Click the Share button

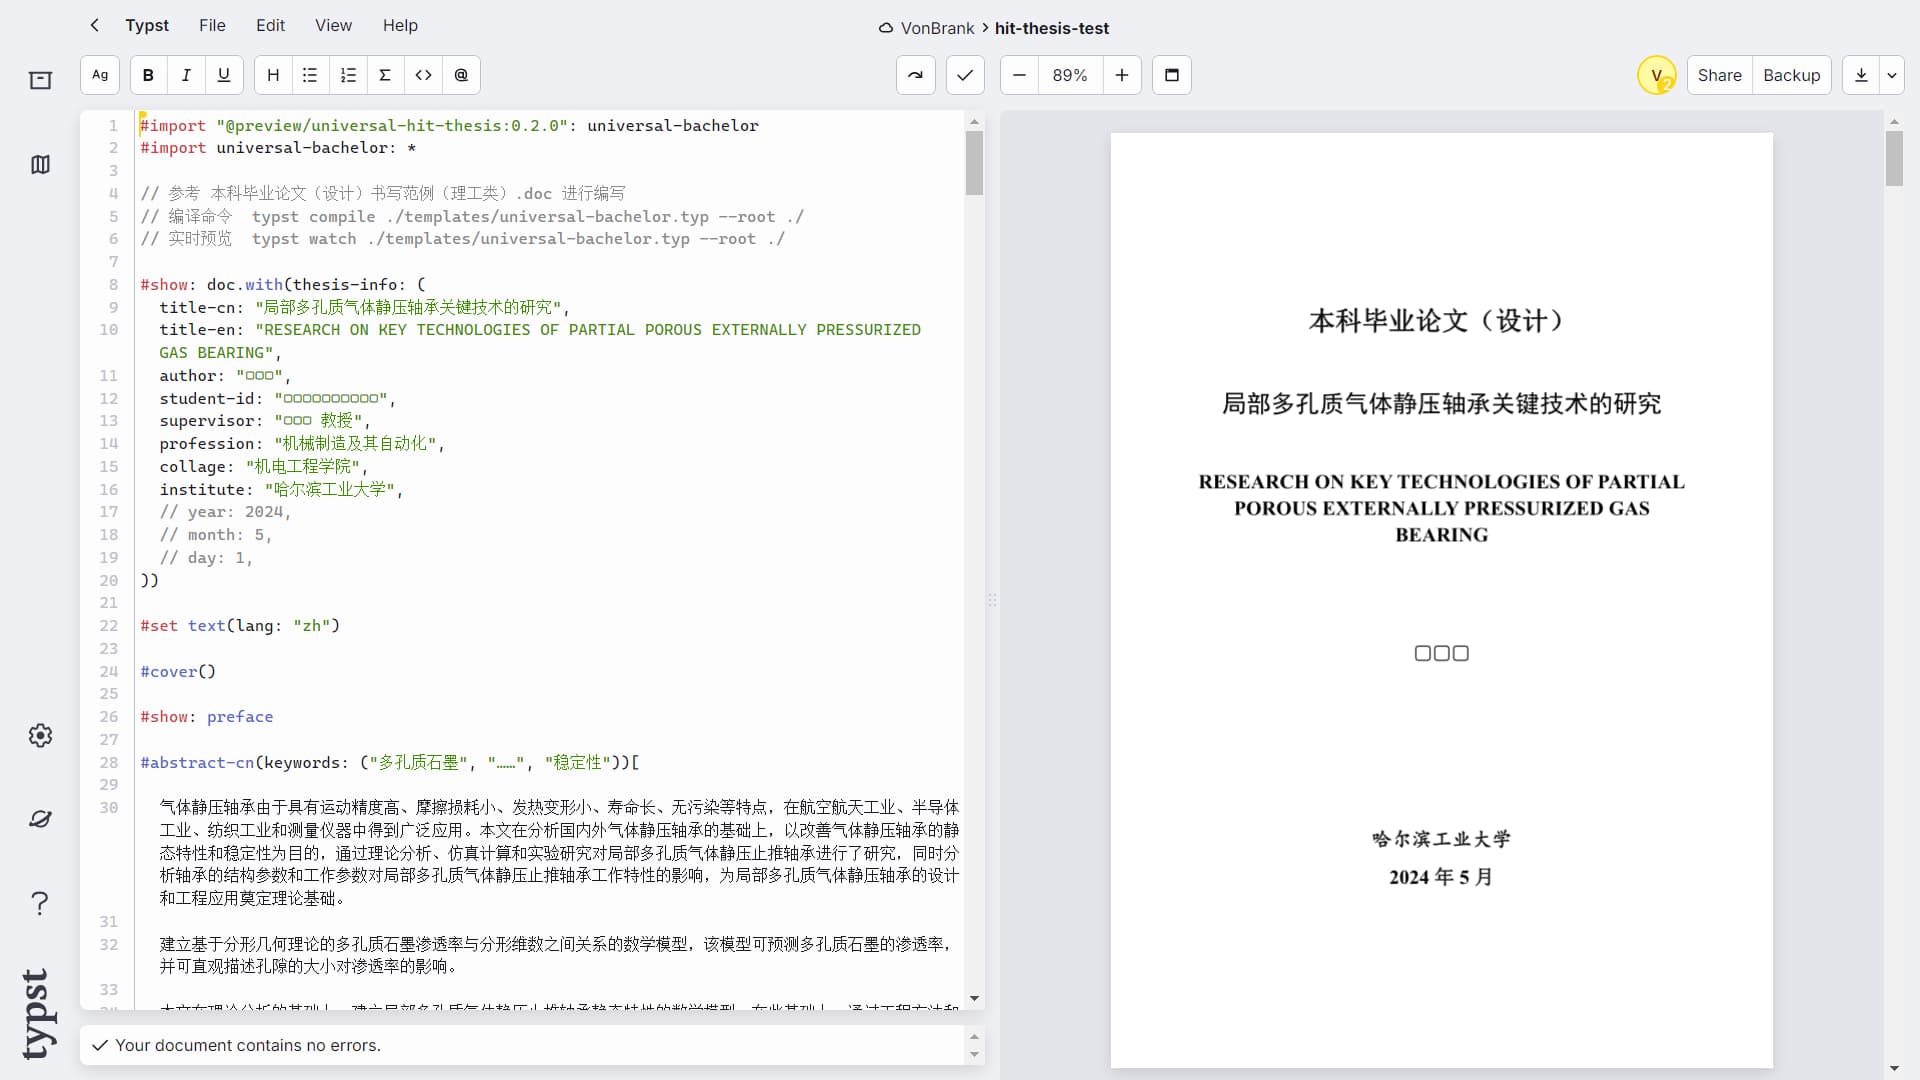click(x=1719, y=75)
